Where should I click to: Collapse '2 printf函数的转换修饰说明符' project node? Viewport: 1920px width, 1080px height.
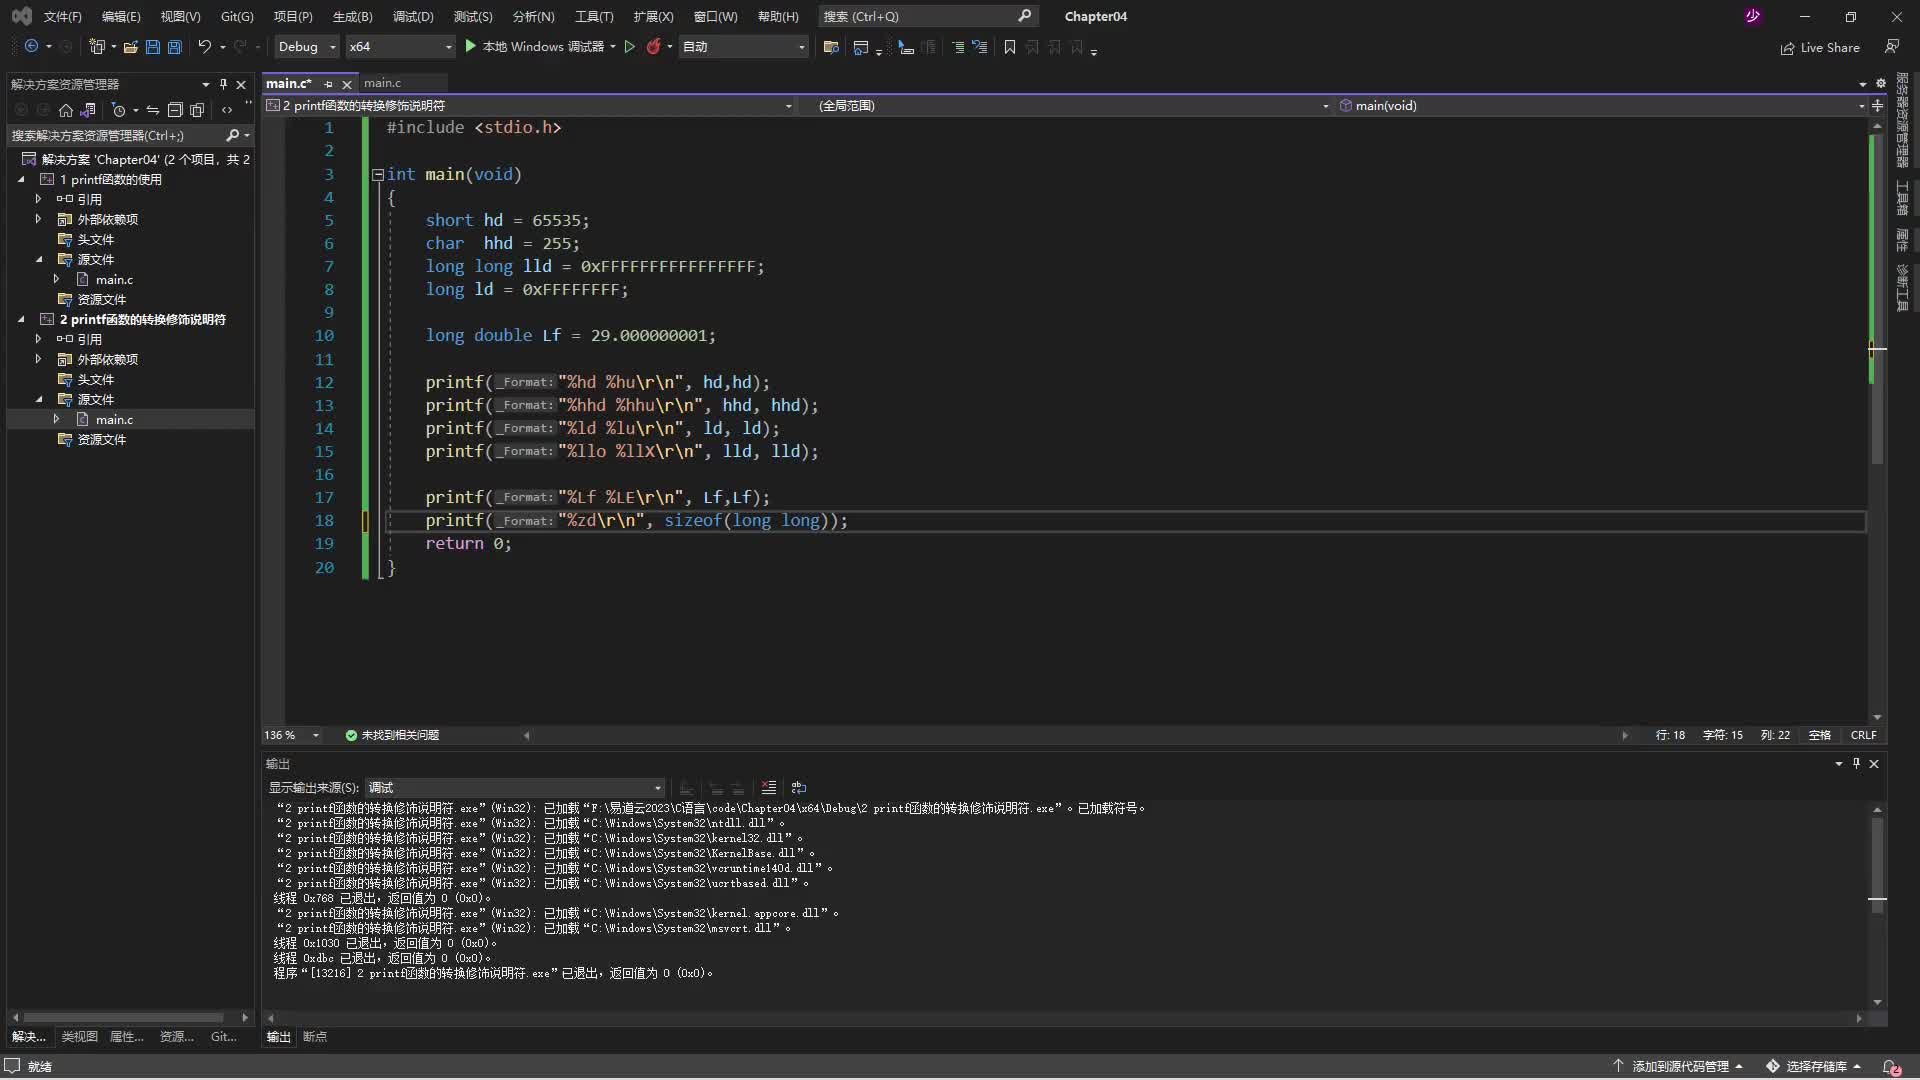[x=21, y=319]
